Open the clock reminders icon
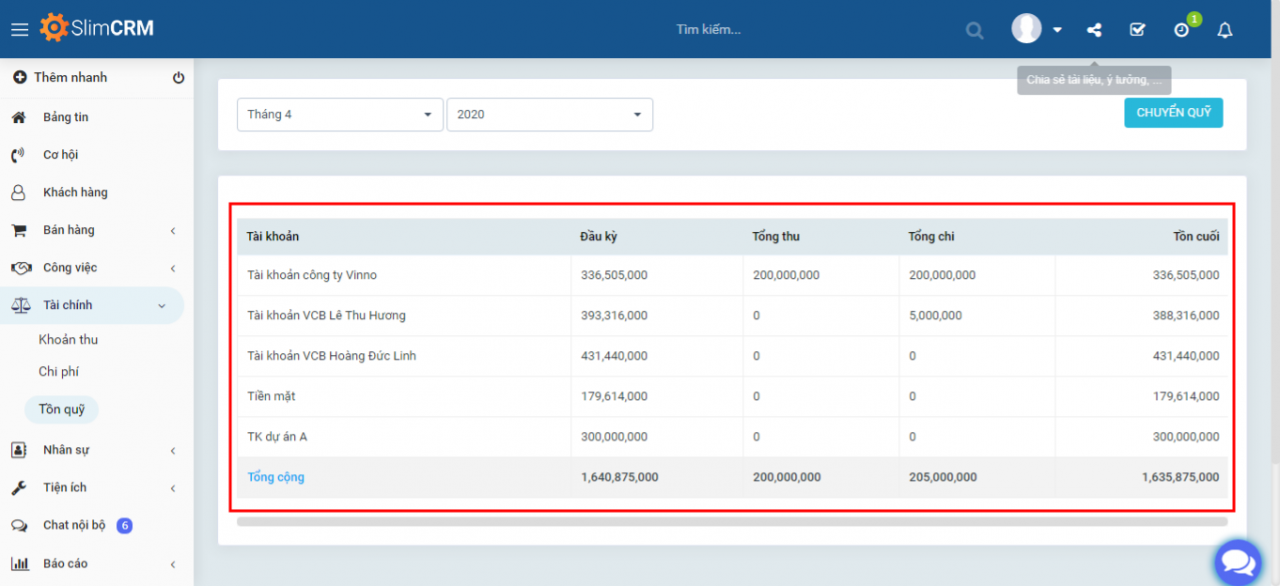Image resolution: width=1280 pixels, height=586 pixels. (1182, 30)
